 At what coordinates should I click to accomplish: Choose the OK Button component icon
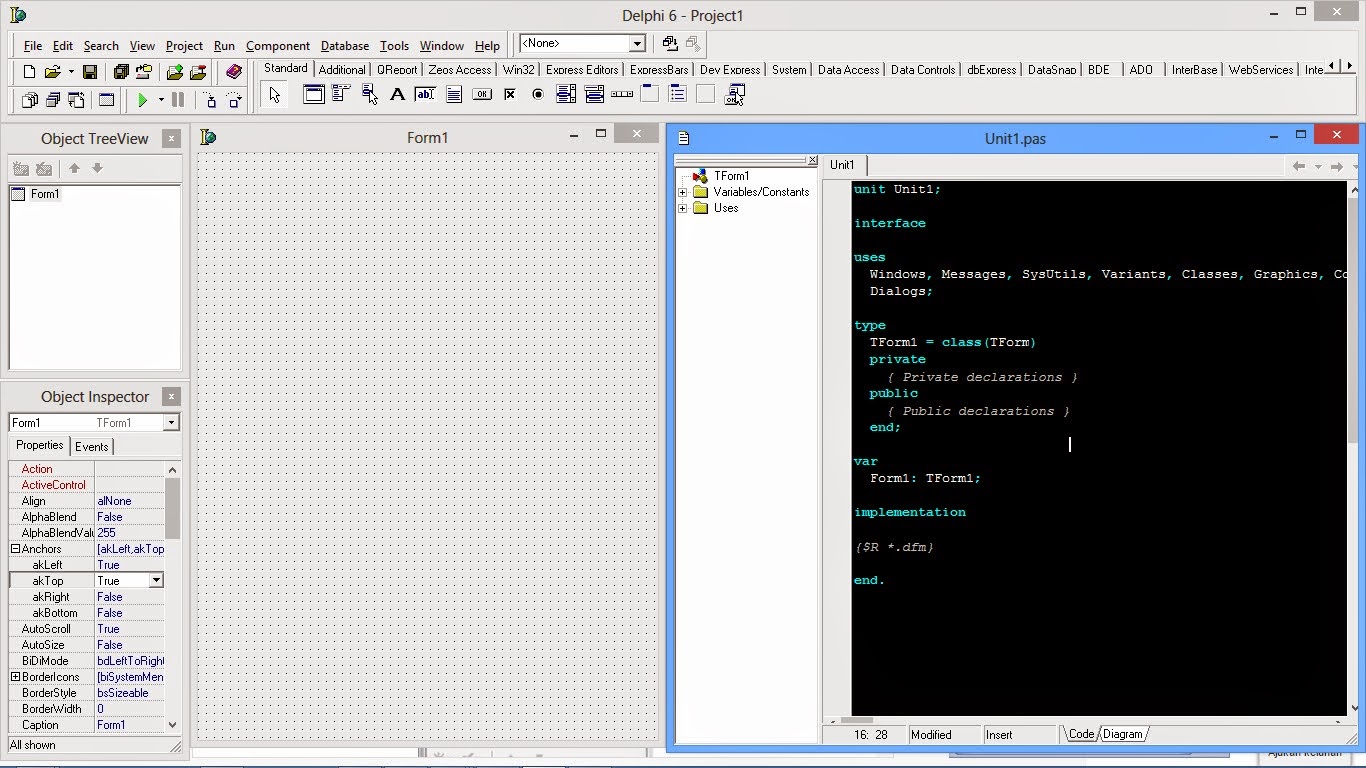482,95
